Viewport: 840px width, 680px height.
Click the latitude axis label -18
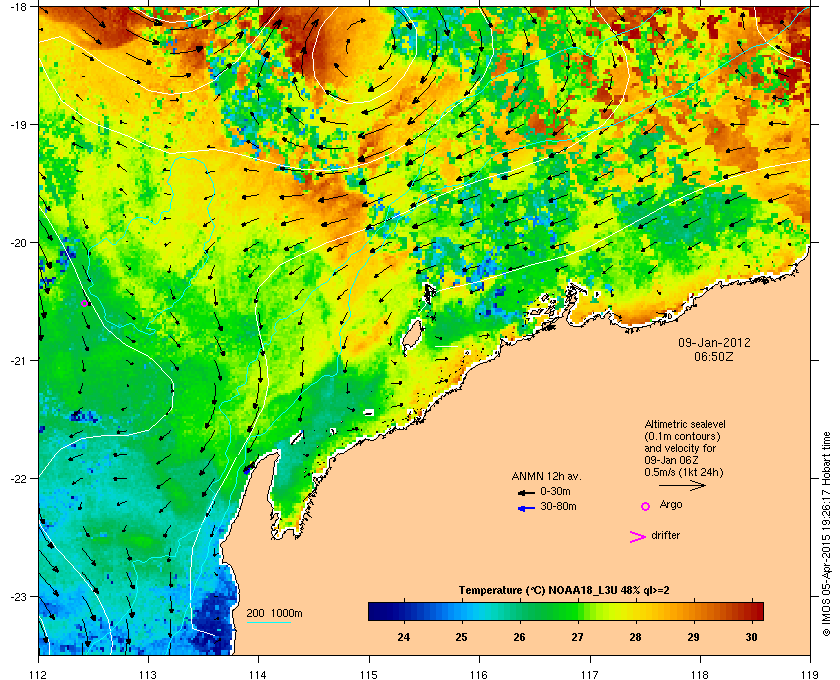click(x=17, y=6)
